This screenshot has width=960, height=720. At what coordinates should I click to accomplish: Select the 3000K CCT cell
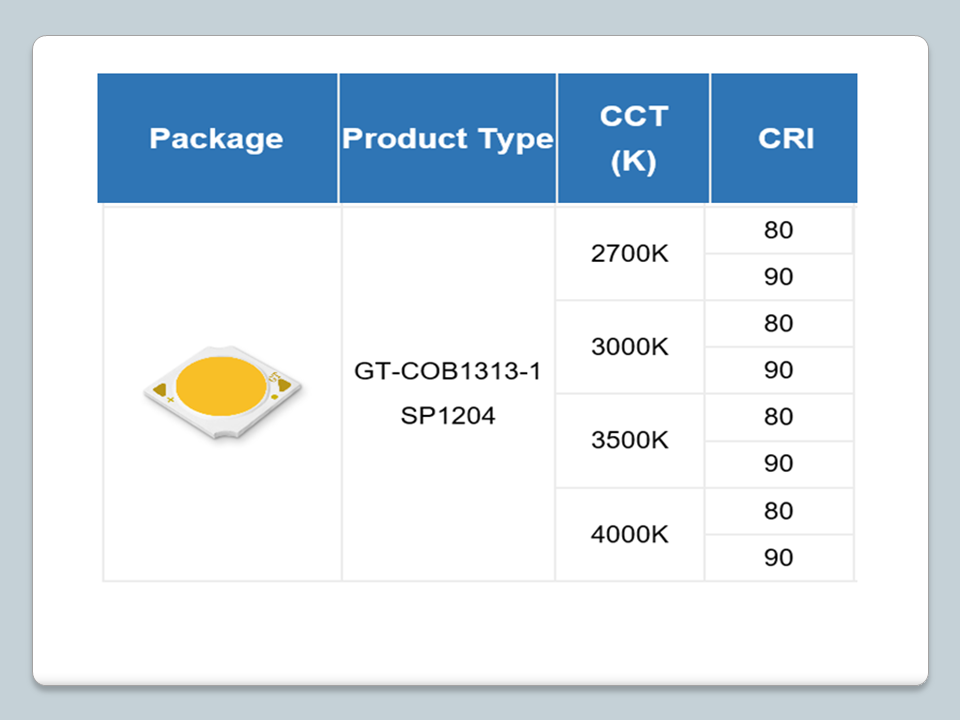click(630, 348)
